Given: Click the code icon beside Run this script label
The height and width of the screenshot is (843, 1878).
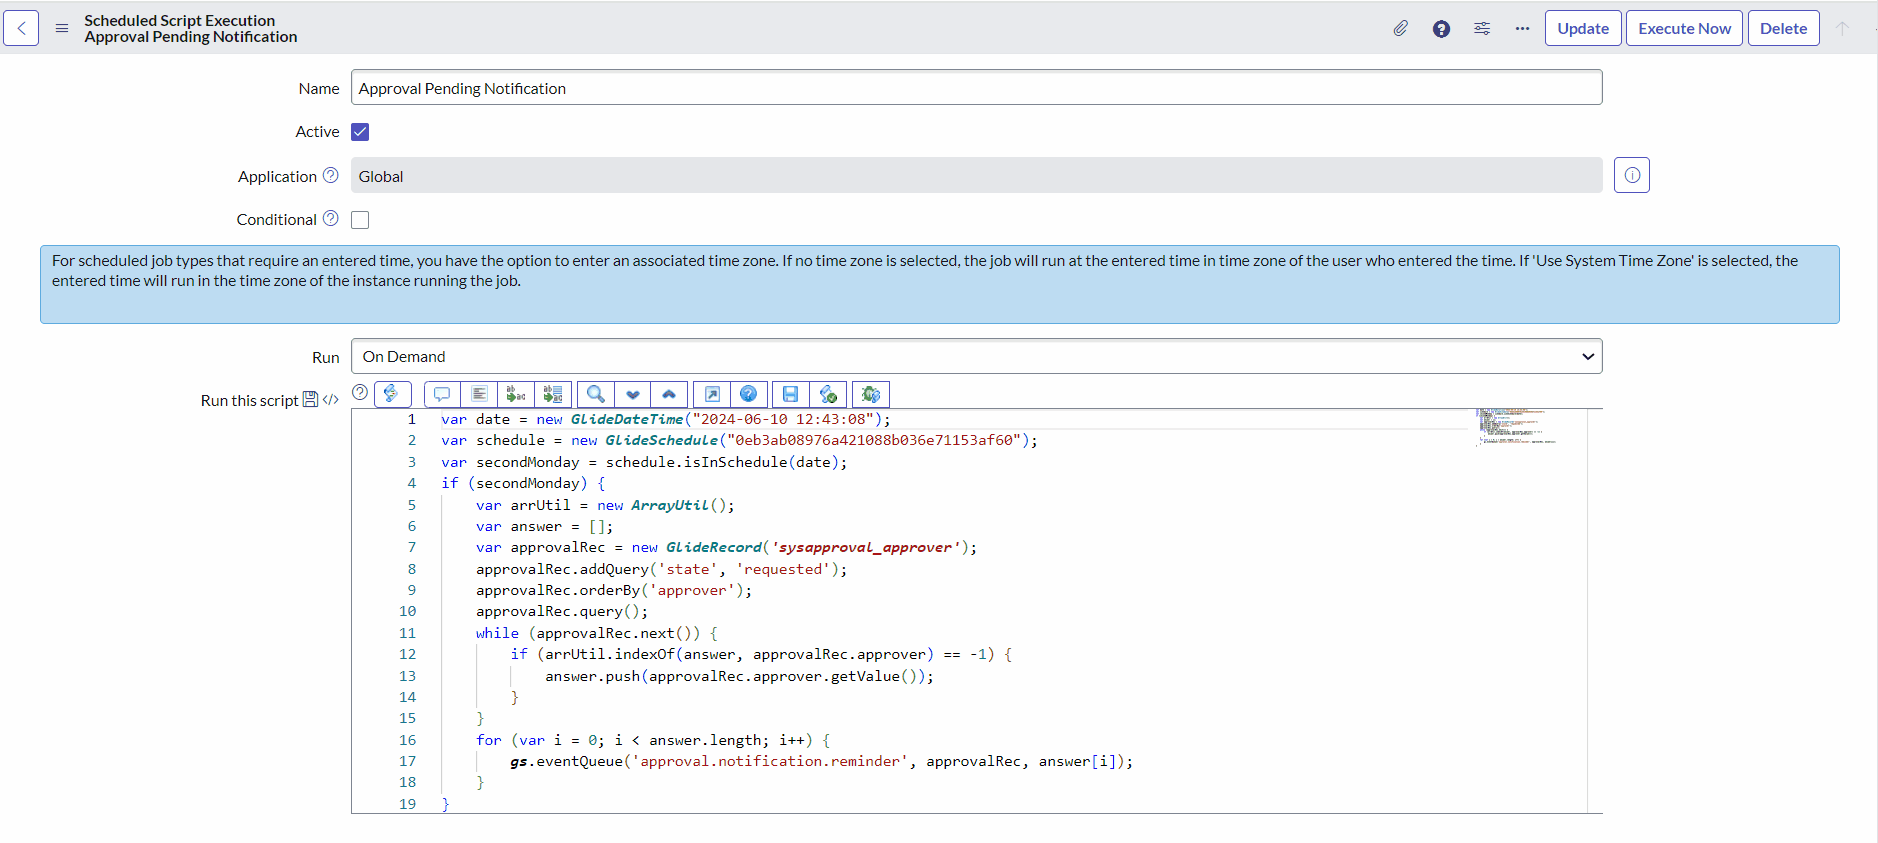Looking at the screenshot, I should tap(330, 400).
